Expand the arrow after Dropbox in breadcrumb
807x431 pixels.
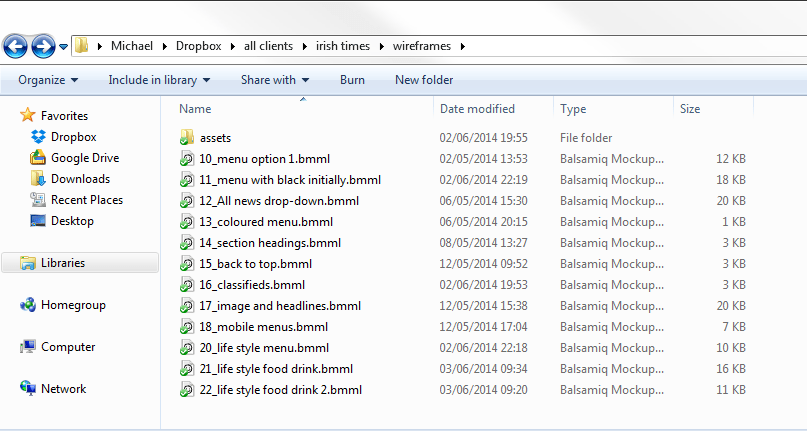click(x=233, y=46)
